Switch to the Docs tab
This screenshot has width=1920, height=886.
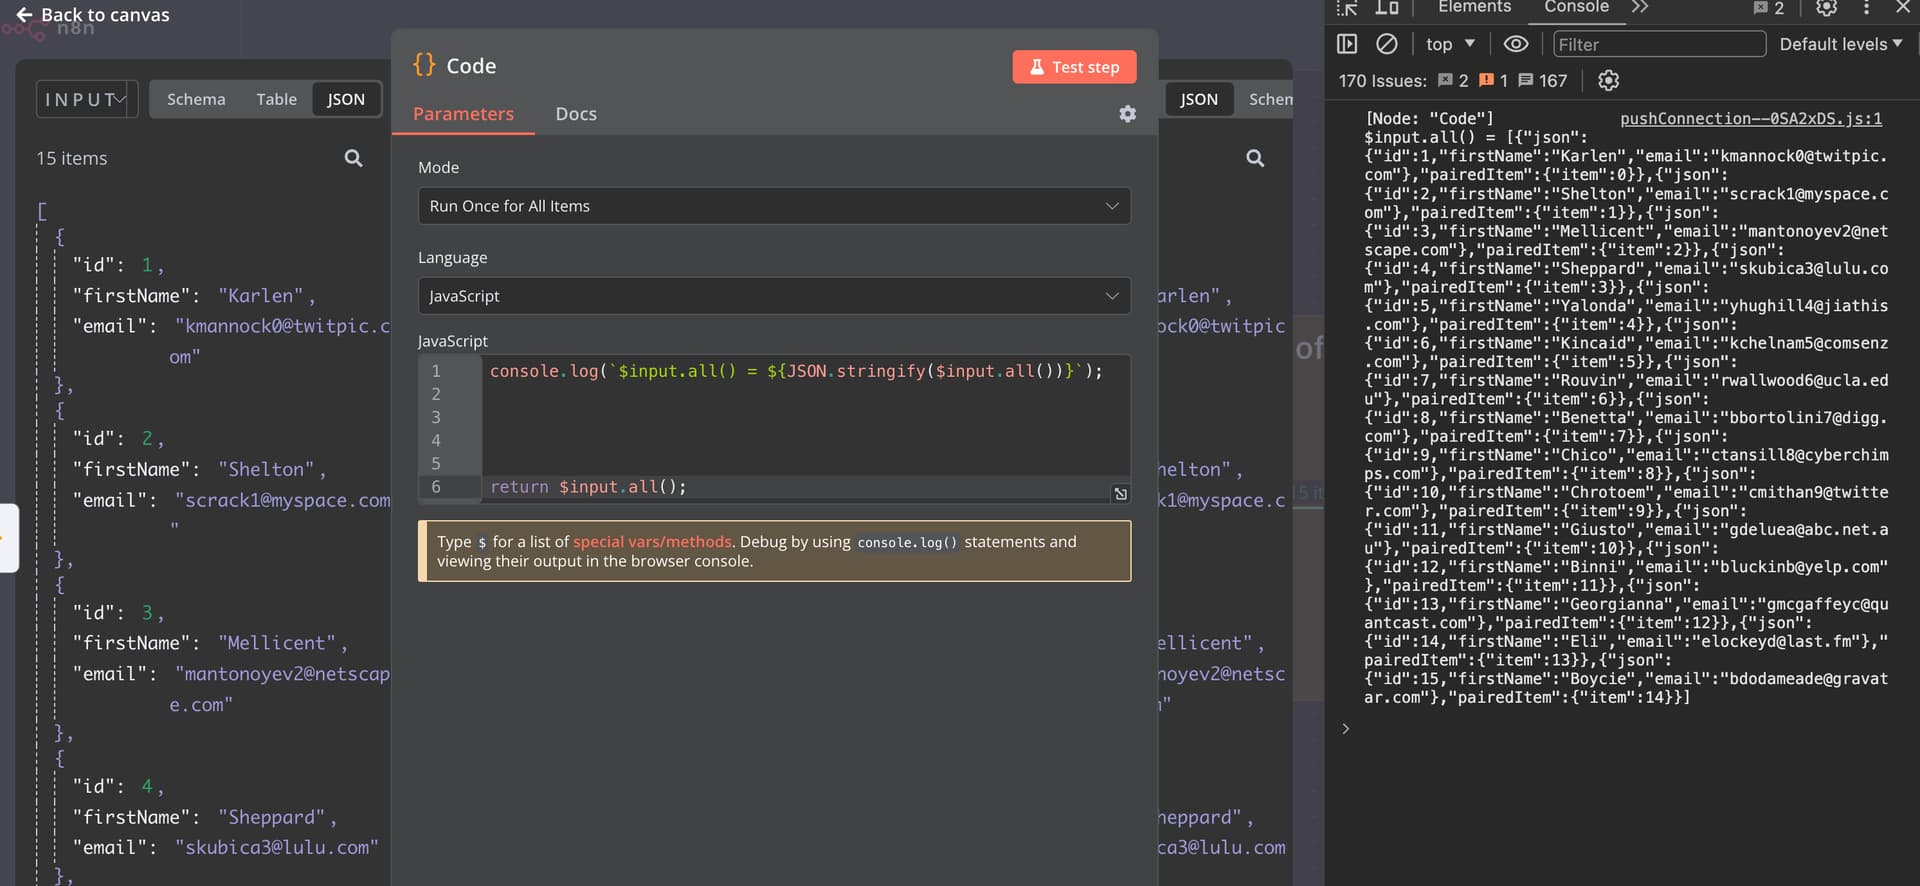point(576,114)
